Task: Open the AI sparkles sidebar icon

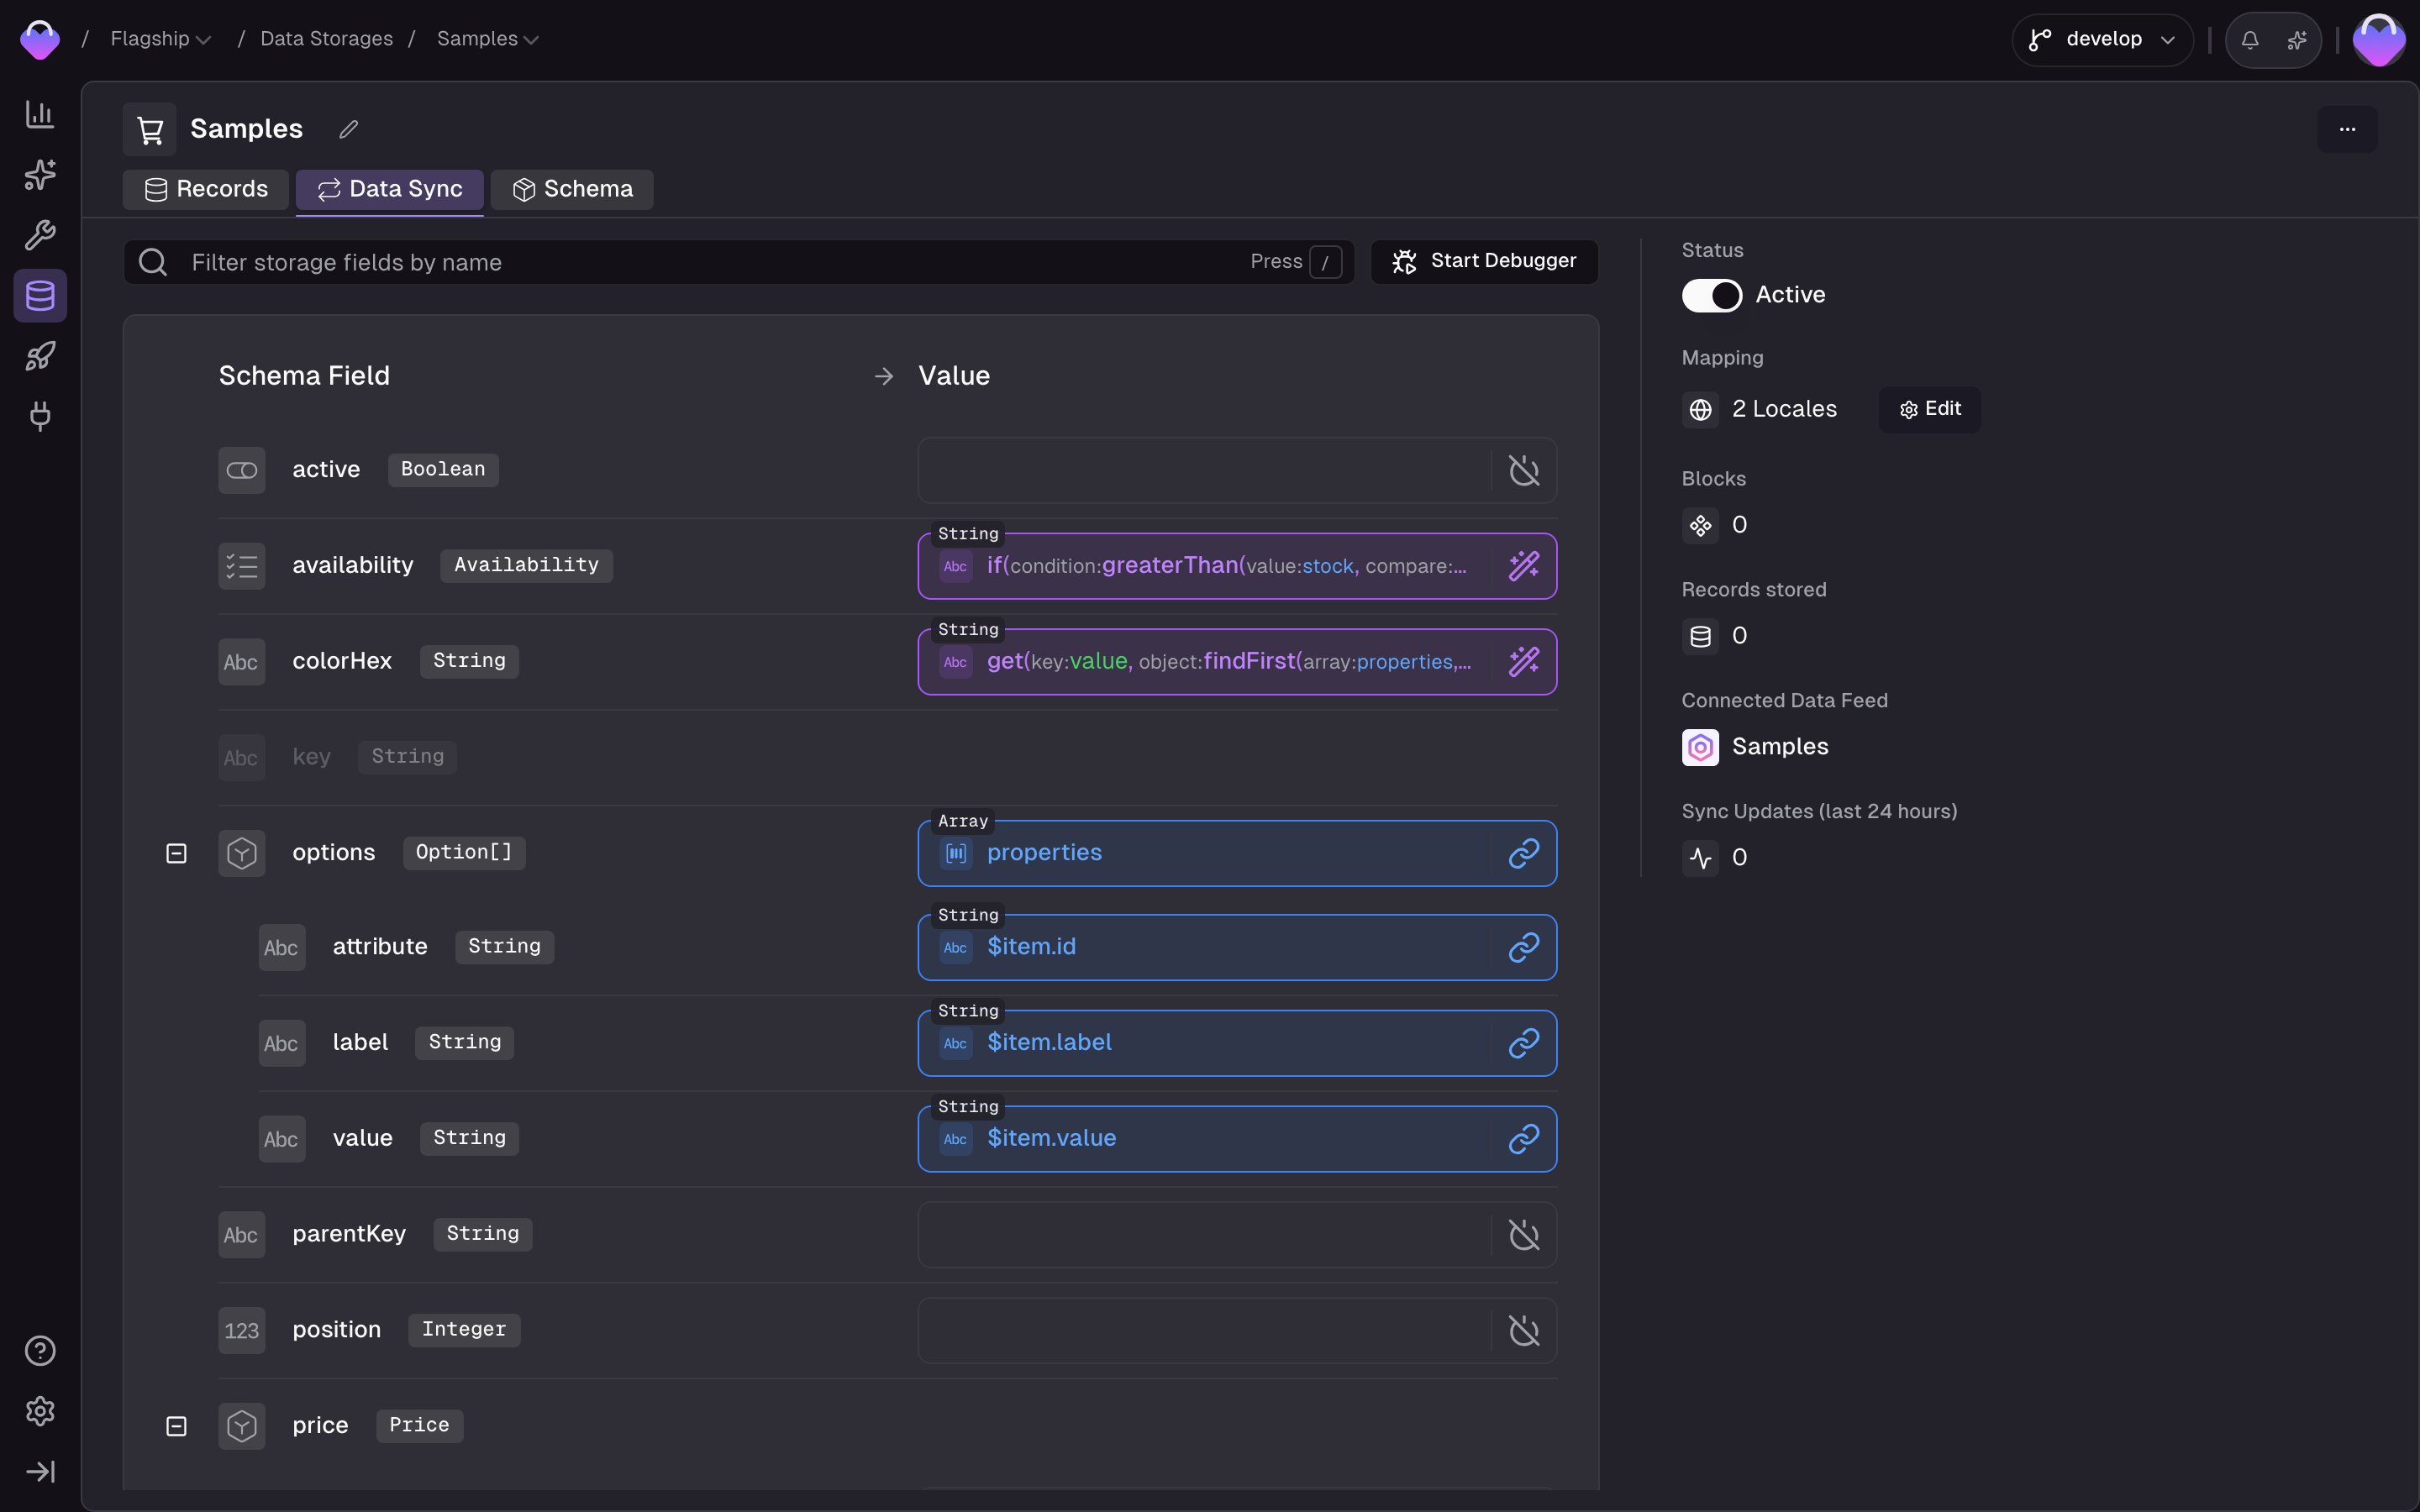Action: (40, 175)
